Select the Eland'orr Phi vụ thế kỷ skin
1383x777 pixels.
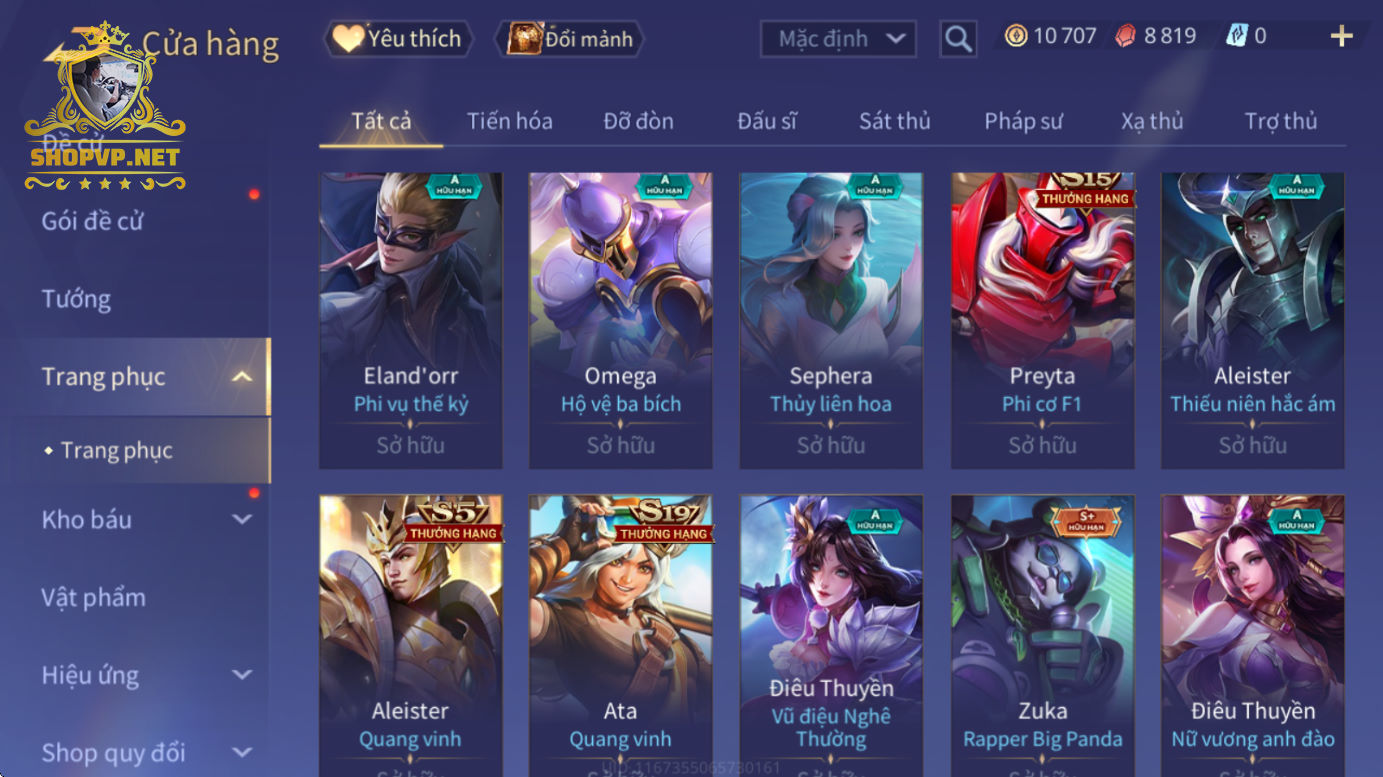pyautogui.click(x=411, y=320)
